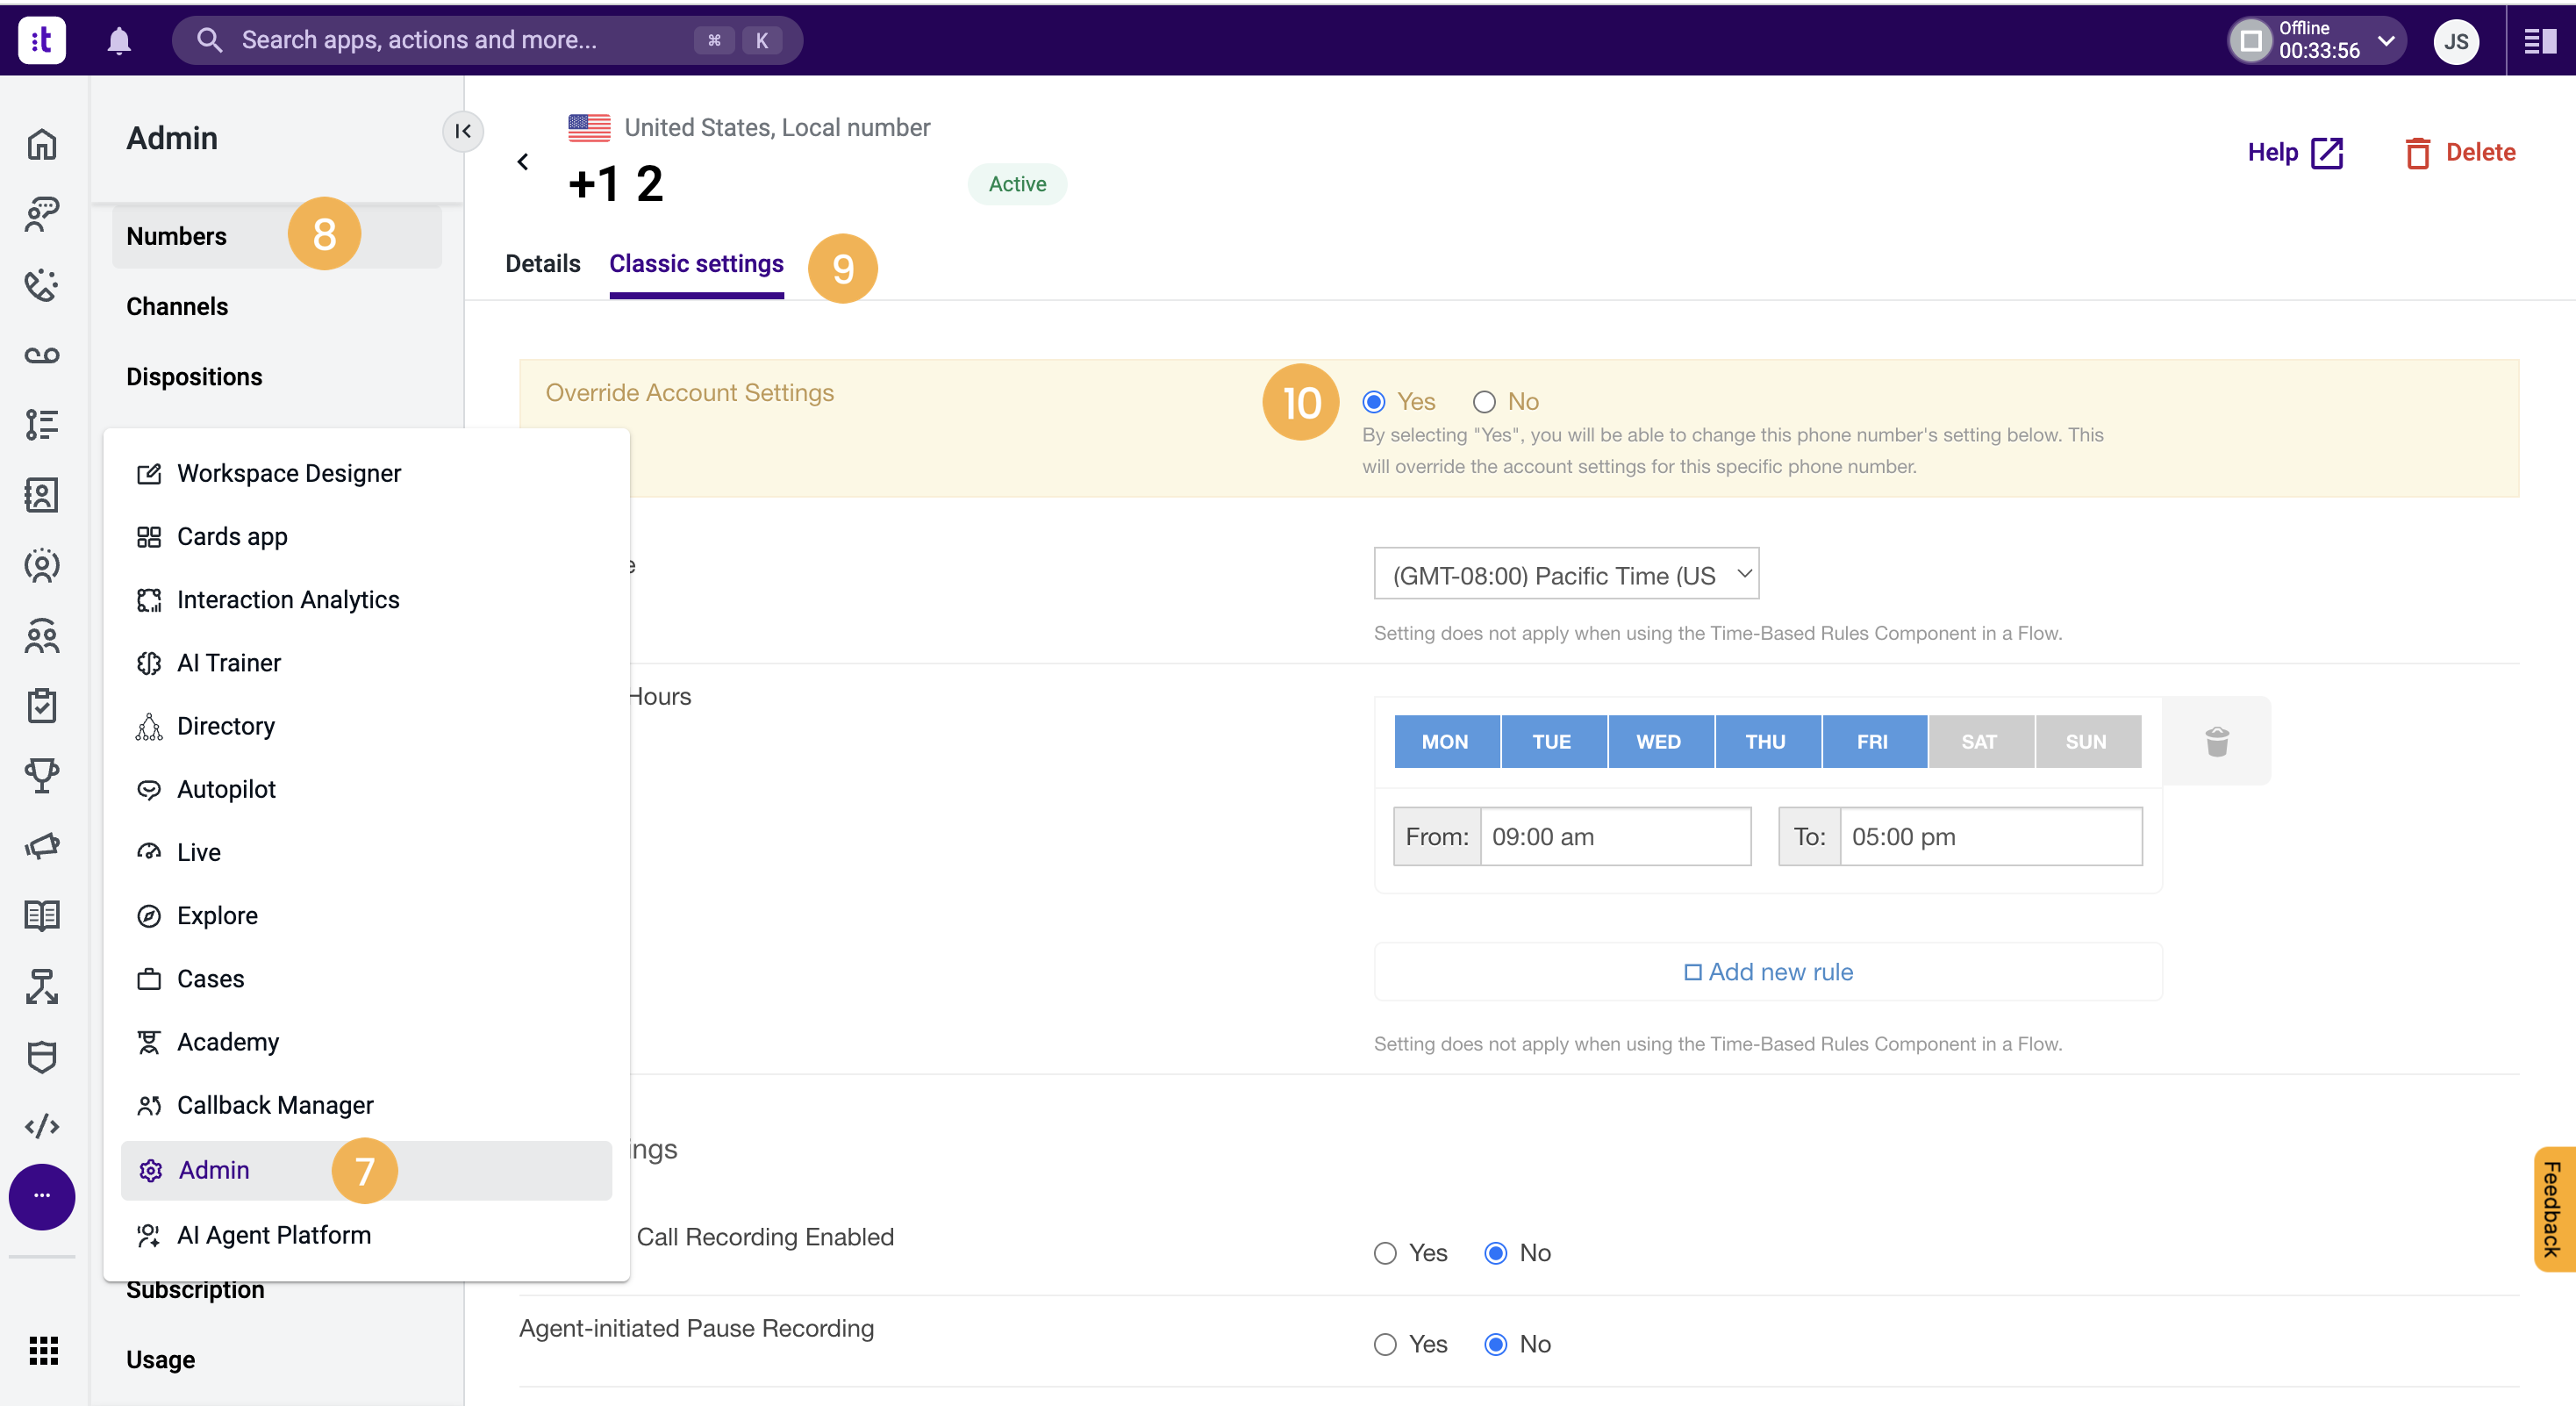Image resolution: width=2576 pixels, height=1406 pixels.
Task: Click the purple more-apps ellipsis button
Action: pos(42,1197)
